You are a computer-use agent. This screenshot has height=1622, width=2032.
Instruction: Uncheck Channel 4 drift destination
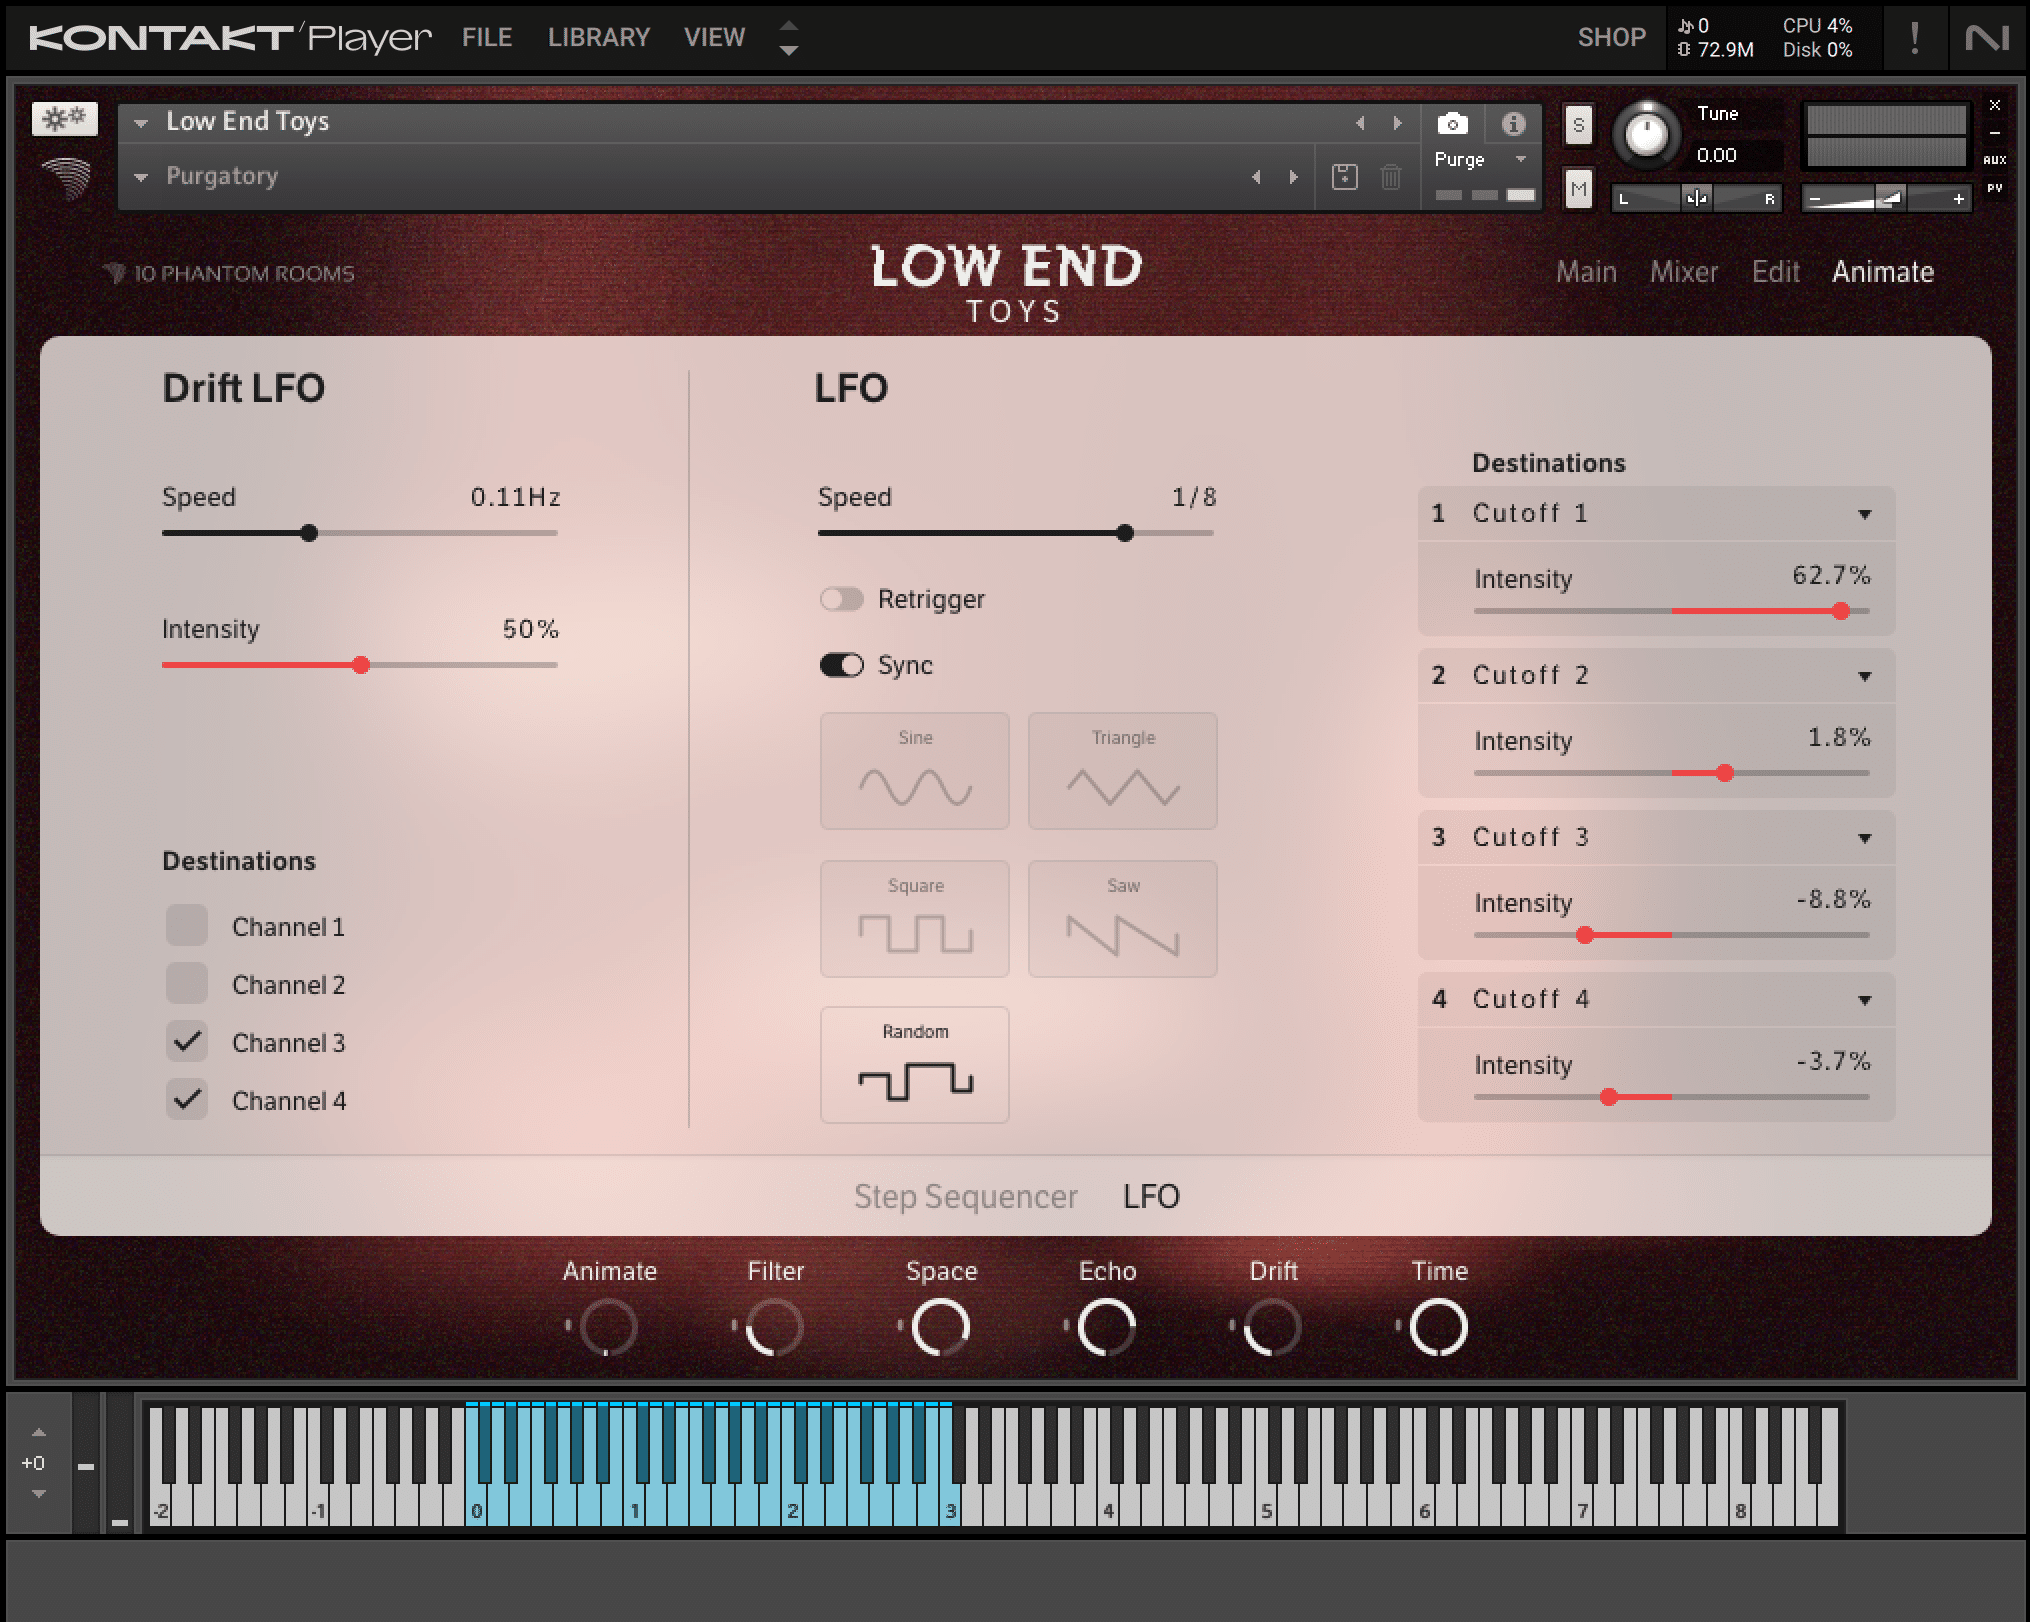click(x=187, y=1100)
